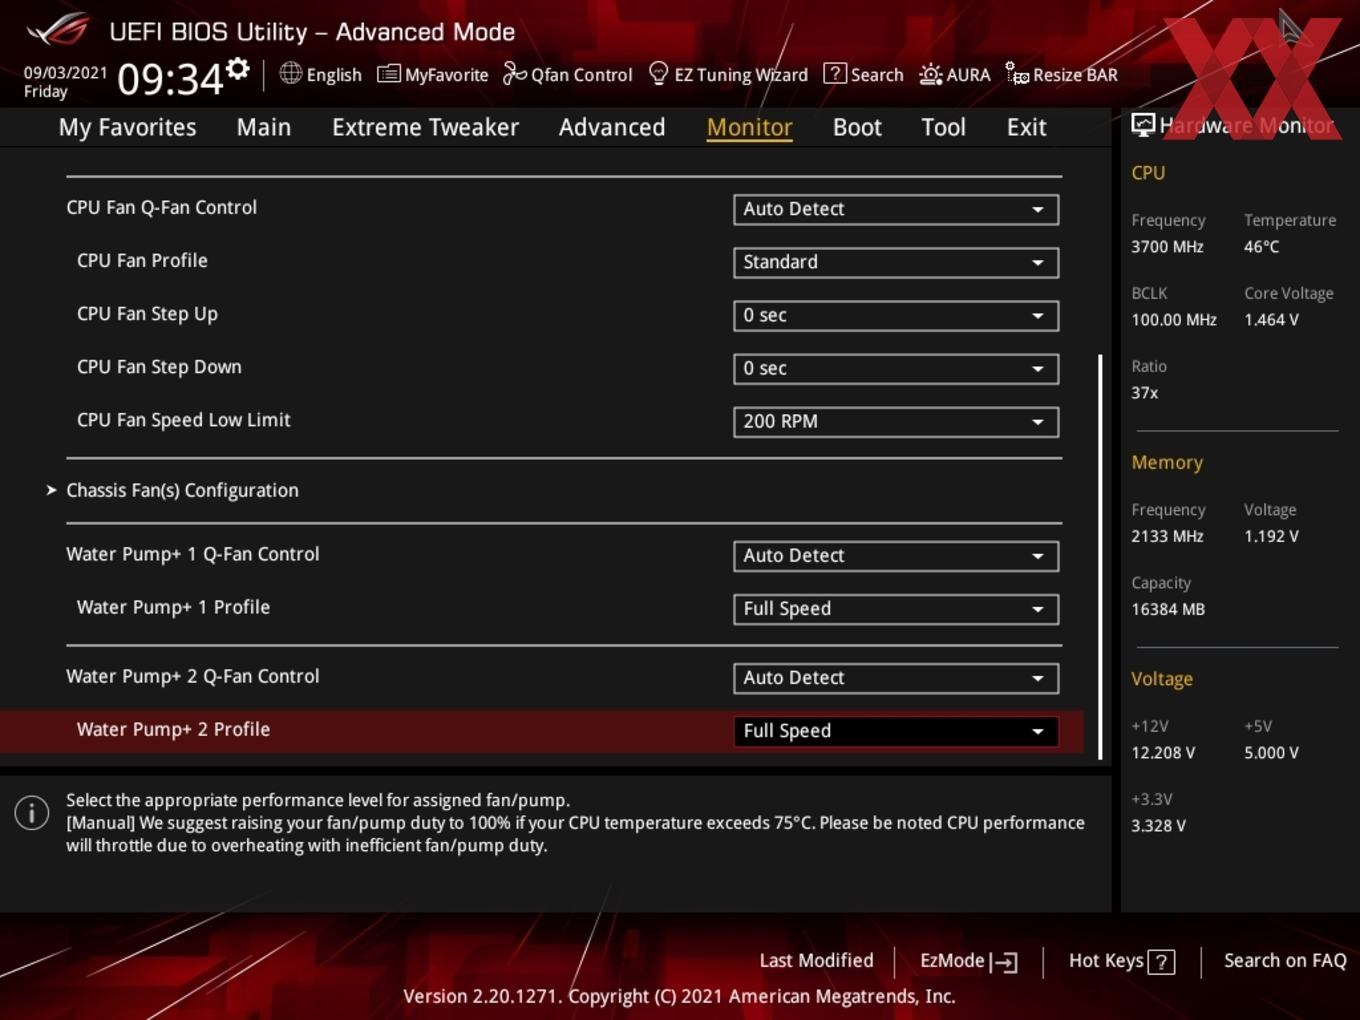Open Water Pump+ 2 Profile dropdown
The width and height of the screenshot is (1360, 1020).
click(x=896, y=731)
